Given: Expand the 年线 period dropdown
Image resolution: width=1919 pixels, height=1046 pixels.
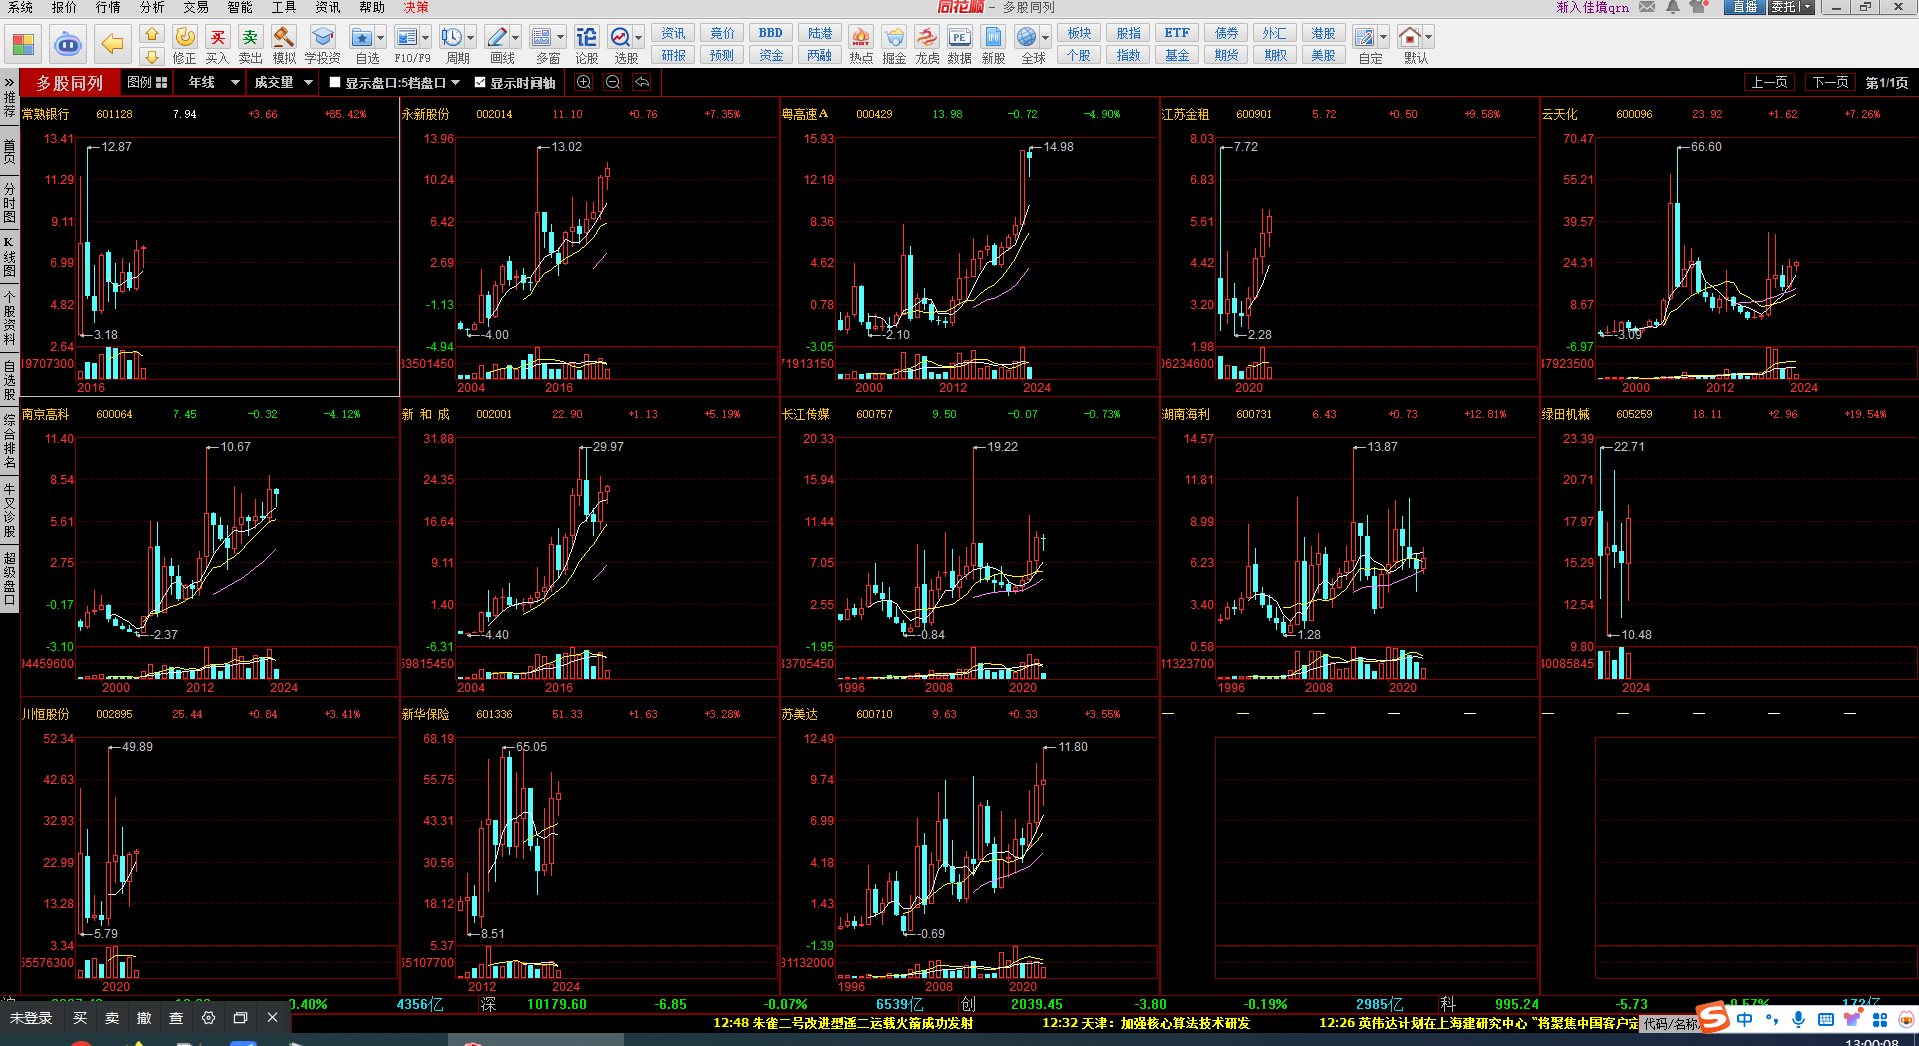Looking at the screenshot, I should (x=235, y=83).
